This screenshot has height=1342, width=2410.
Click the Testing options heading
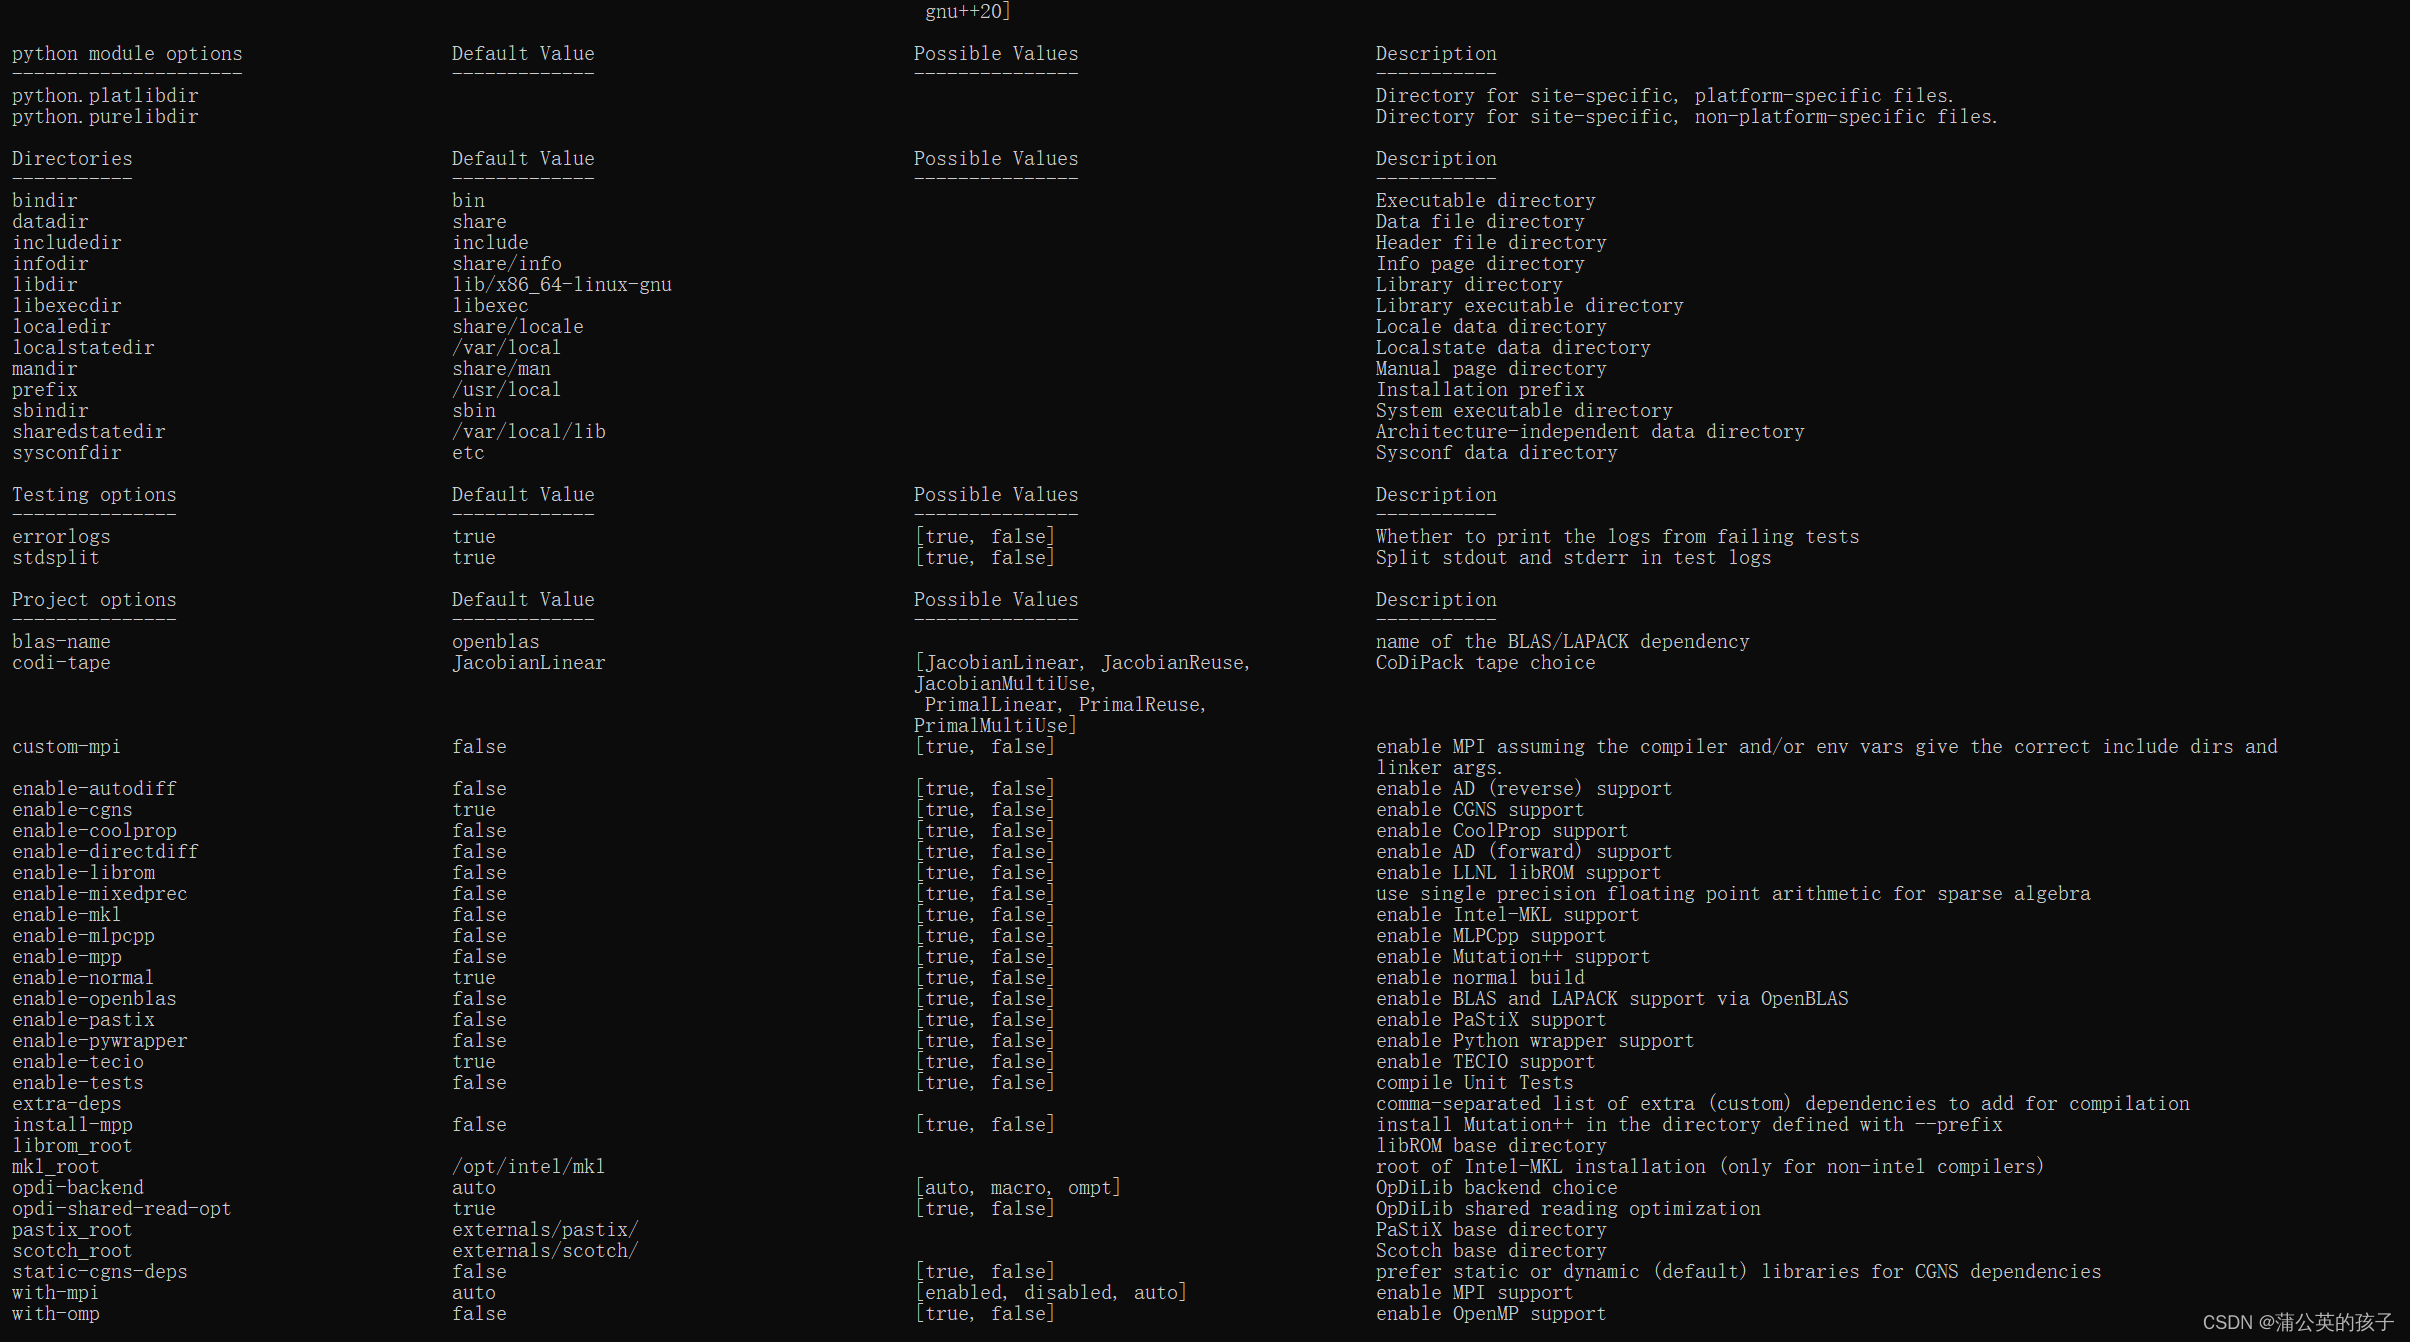[x=94, y=495]
